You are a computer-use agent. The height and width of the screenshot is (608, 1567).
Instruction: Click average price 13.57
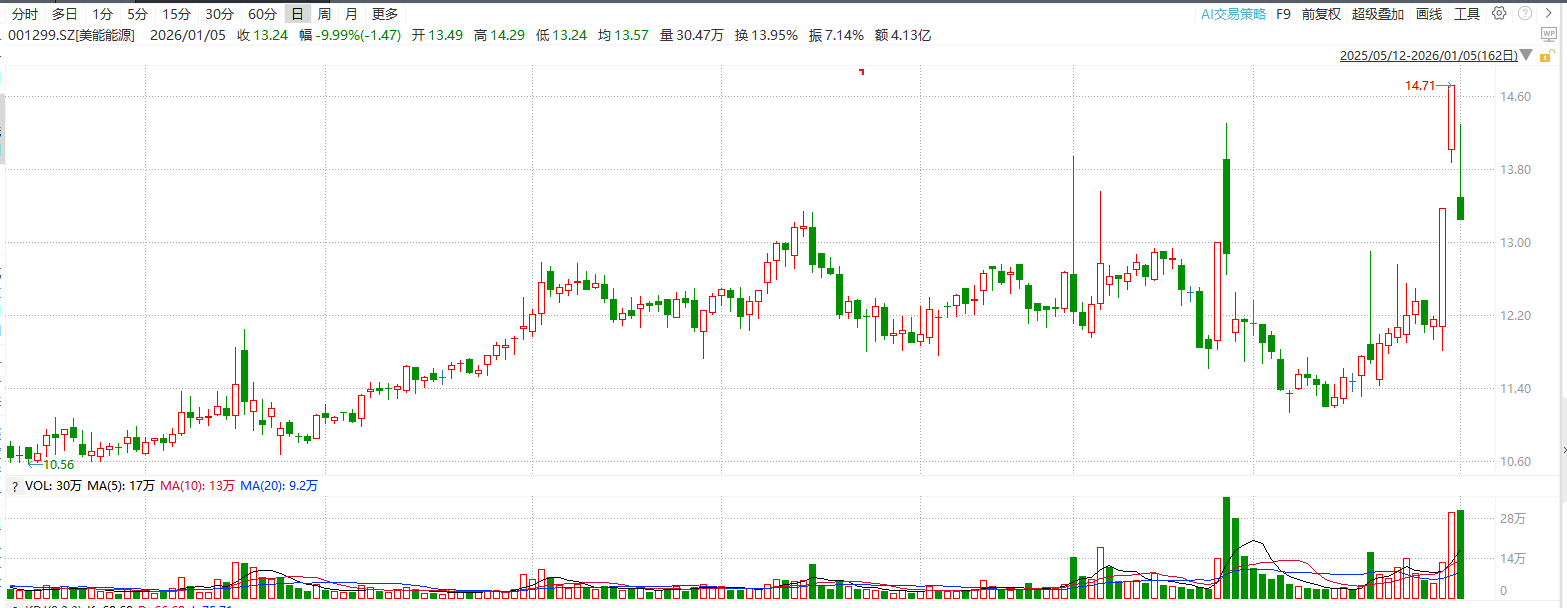[x=629, y=35]
